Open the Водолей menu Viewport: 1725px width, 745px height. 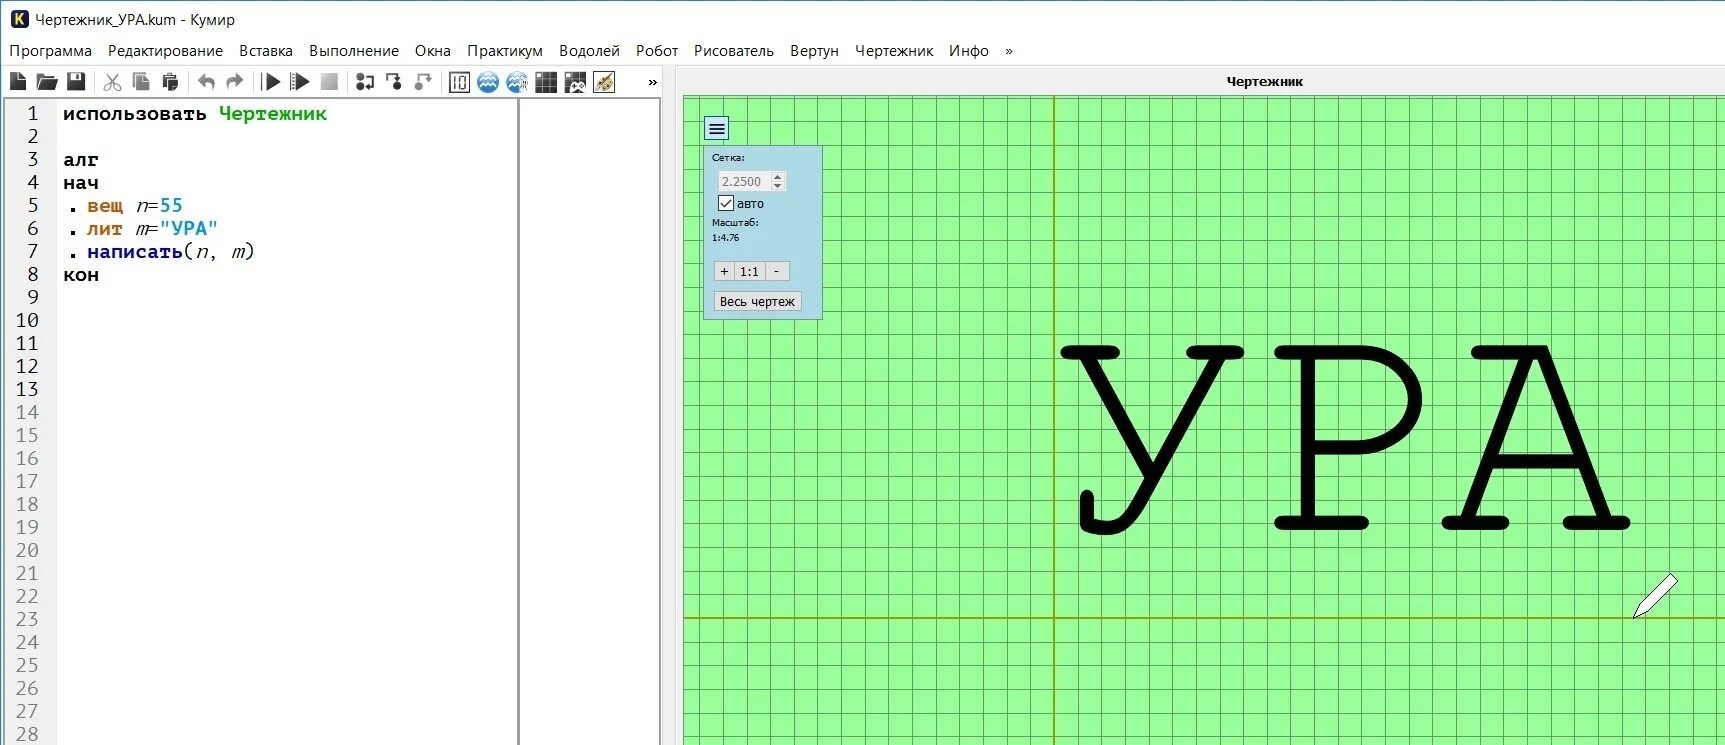(589, 51)
